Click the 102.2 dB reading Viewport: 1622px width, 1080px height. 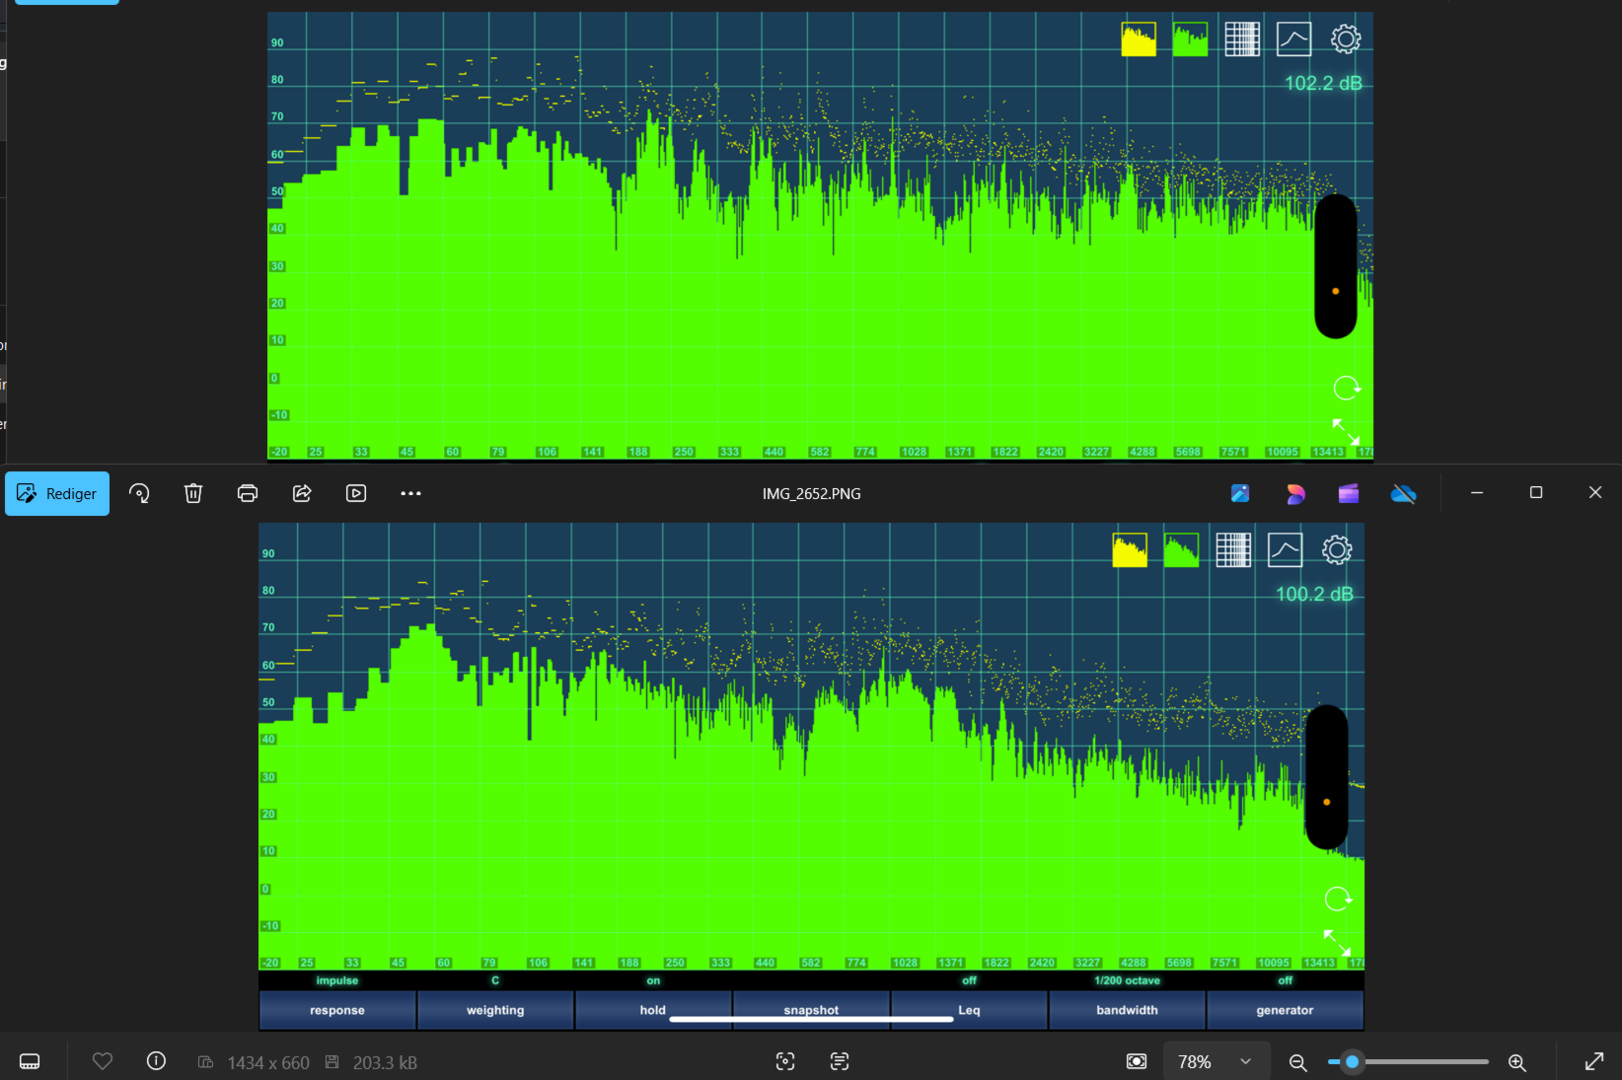pyautogui.click(x=1323, y=83)
